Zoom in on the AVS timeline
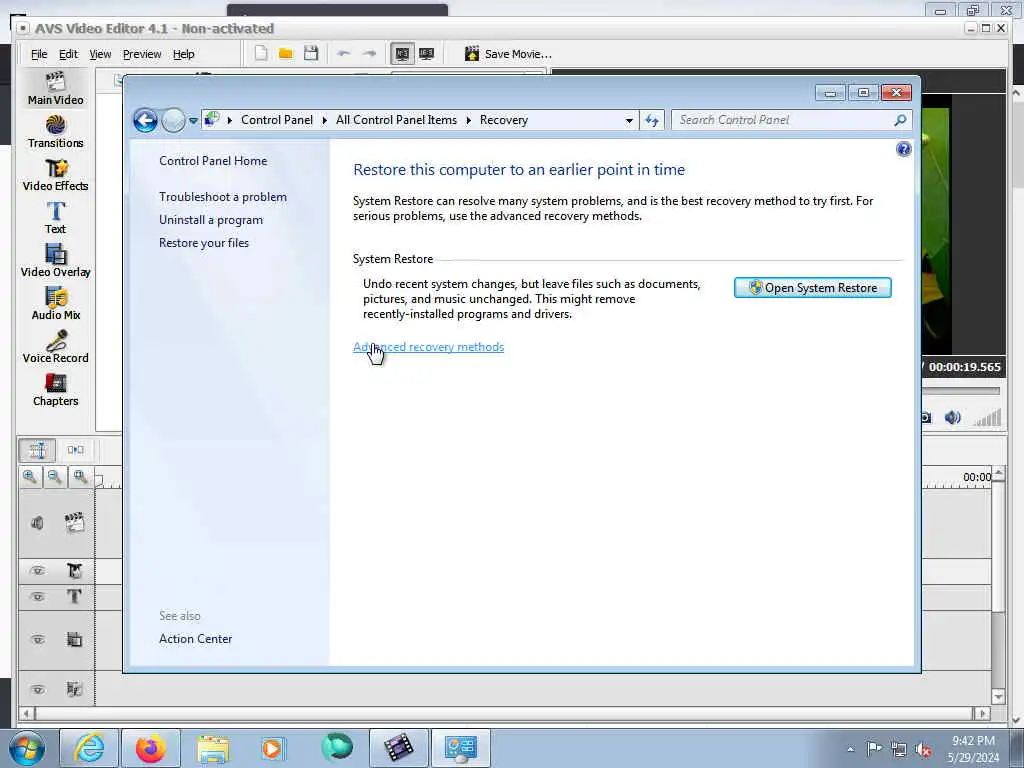 pos(29,477)
